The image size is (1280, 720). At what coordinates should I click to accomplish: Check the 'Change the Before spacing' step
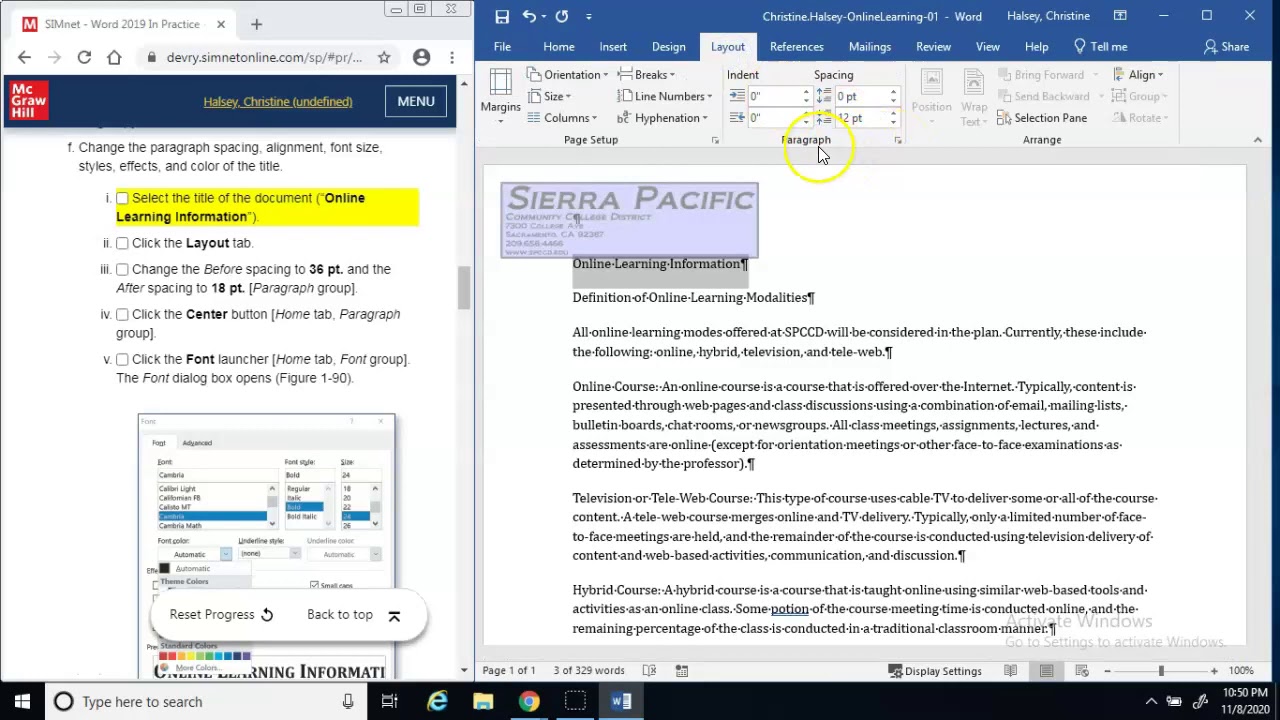coord(122,269)
